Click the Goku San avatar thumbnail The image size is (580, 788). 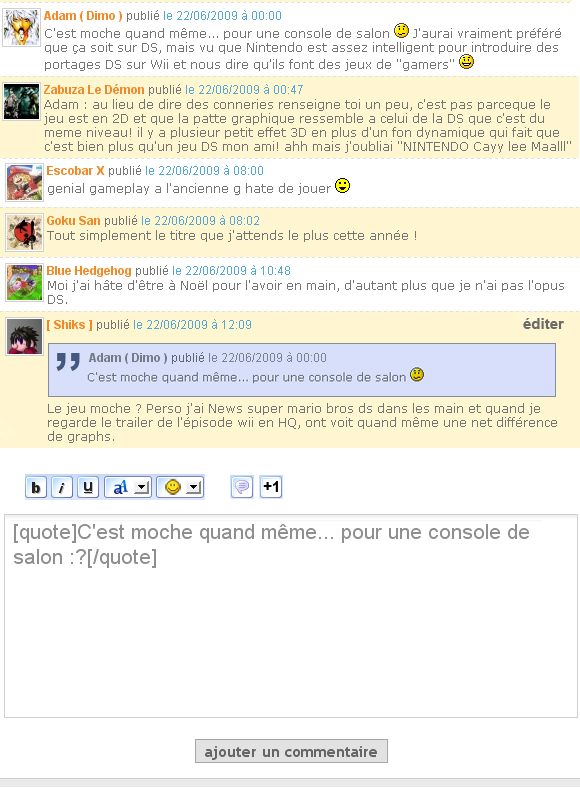pos(25,232)
